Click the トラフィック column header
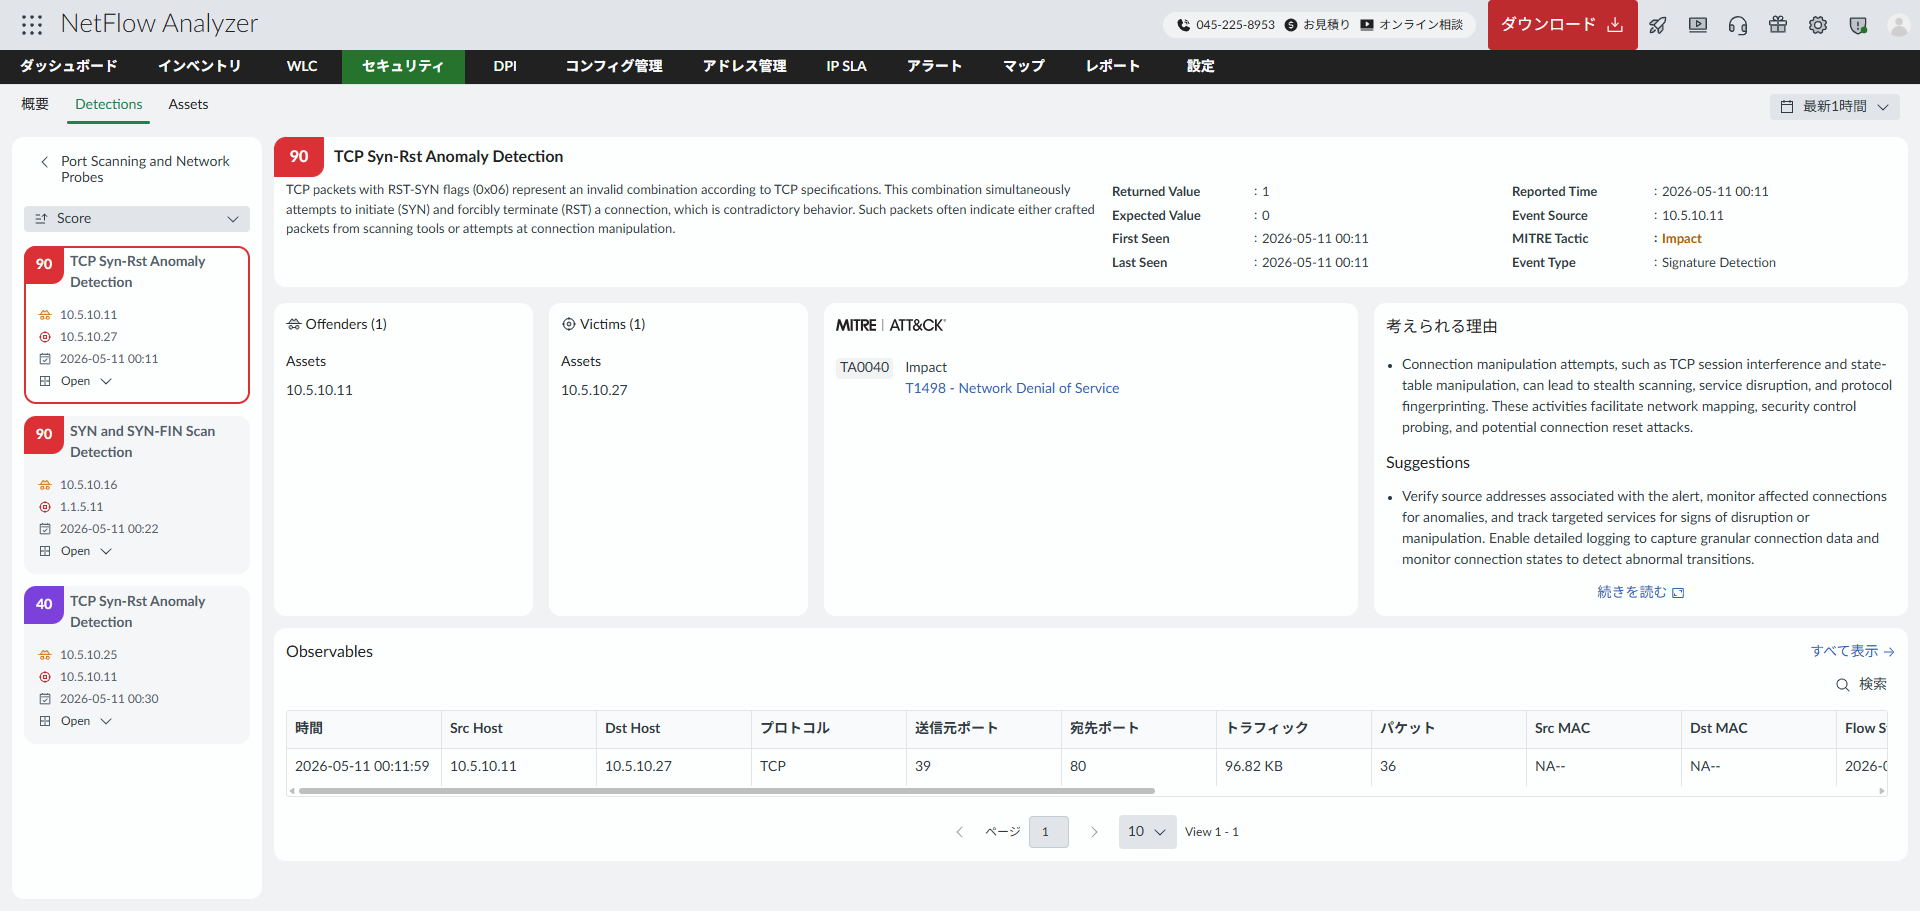The image size is (1920, 911). click(x=1294, y=729)
